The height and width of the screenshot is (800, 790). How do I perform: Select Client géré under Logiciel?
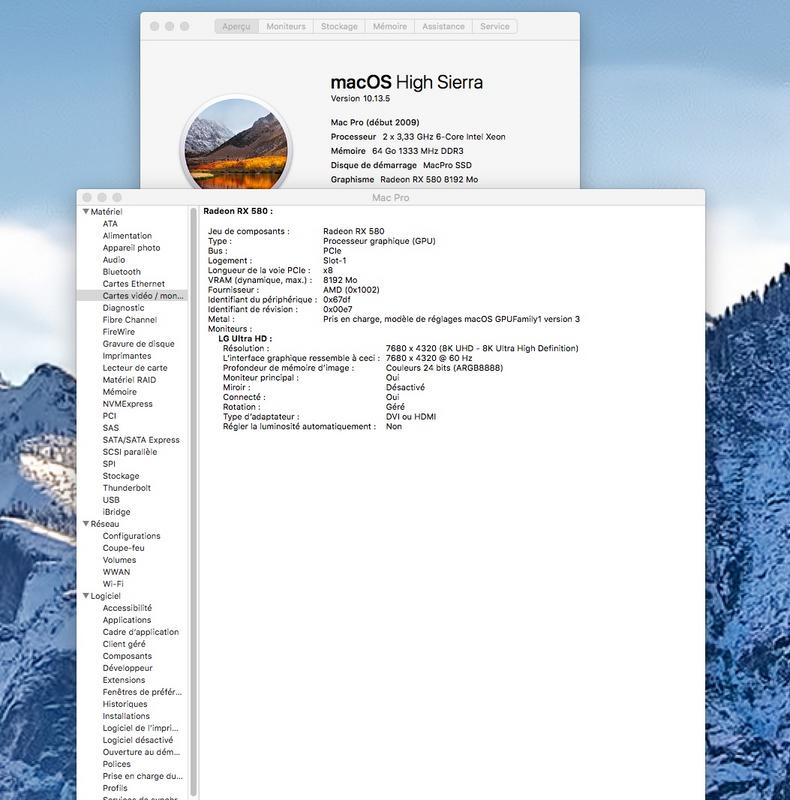124,644
